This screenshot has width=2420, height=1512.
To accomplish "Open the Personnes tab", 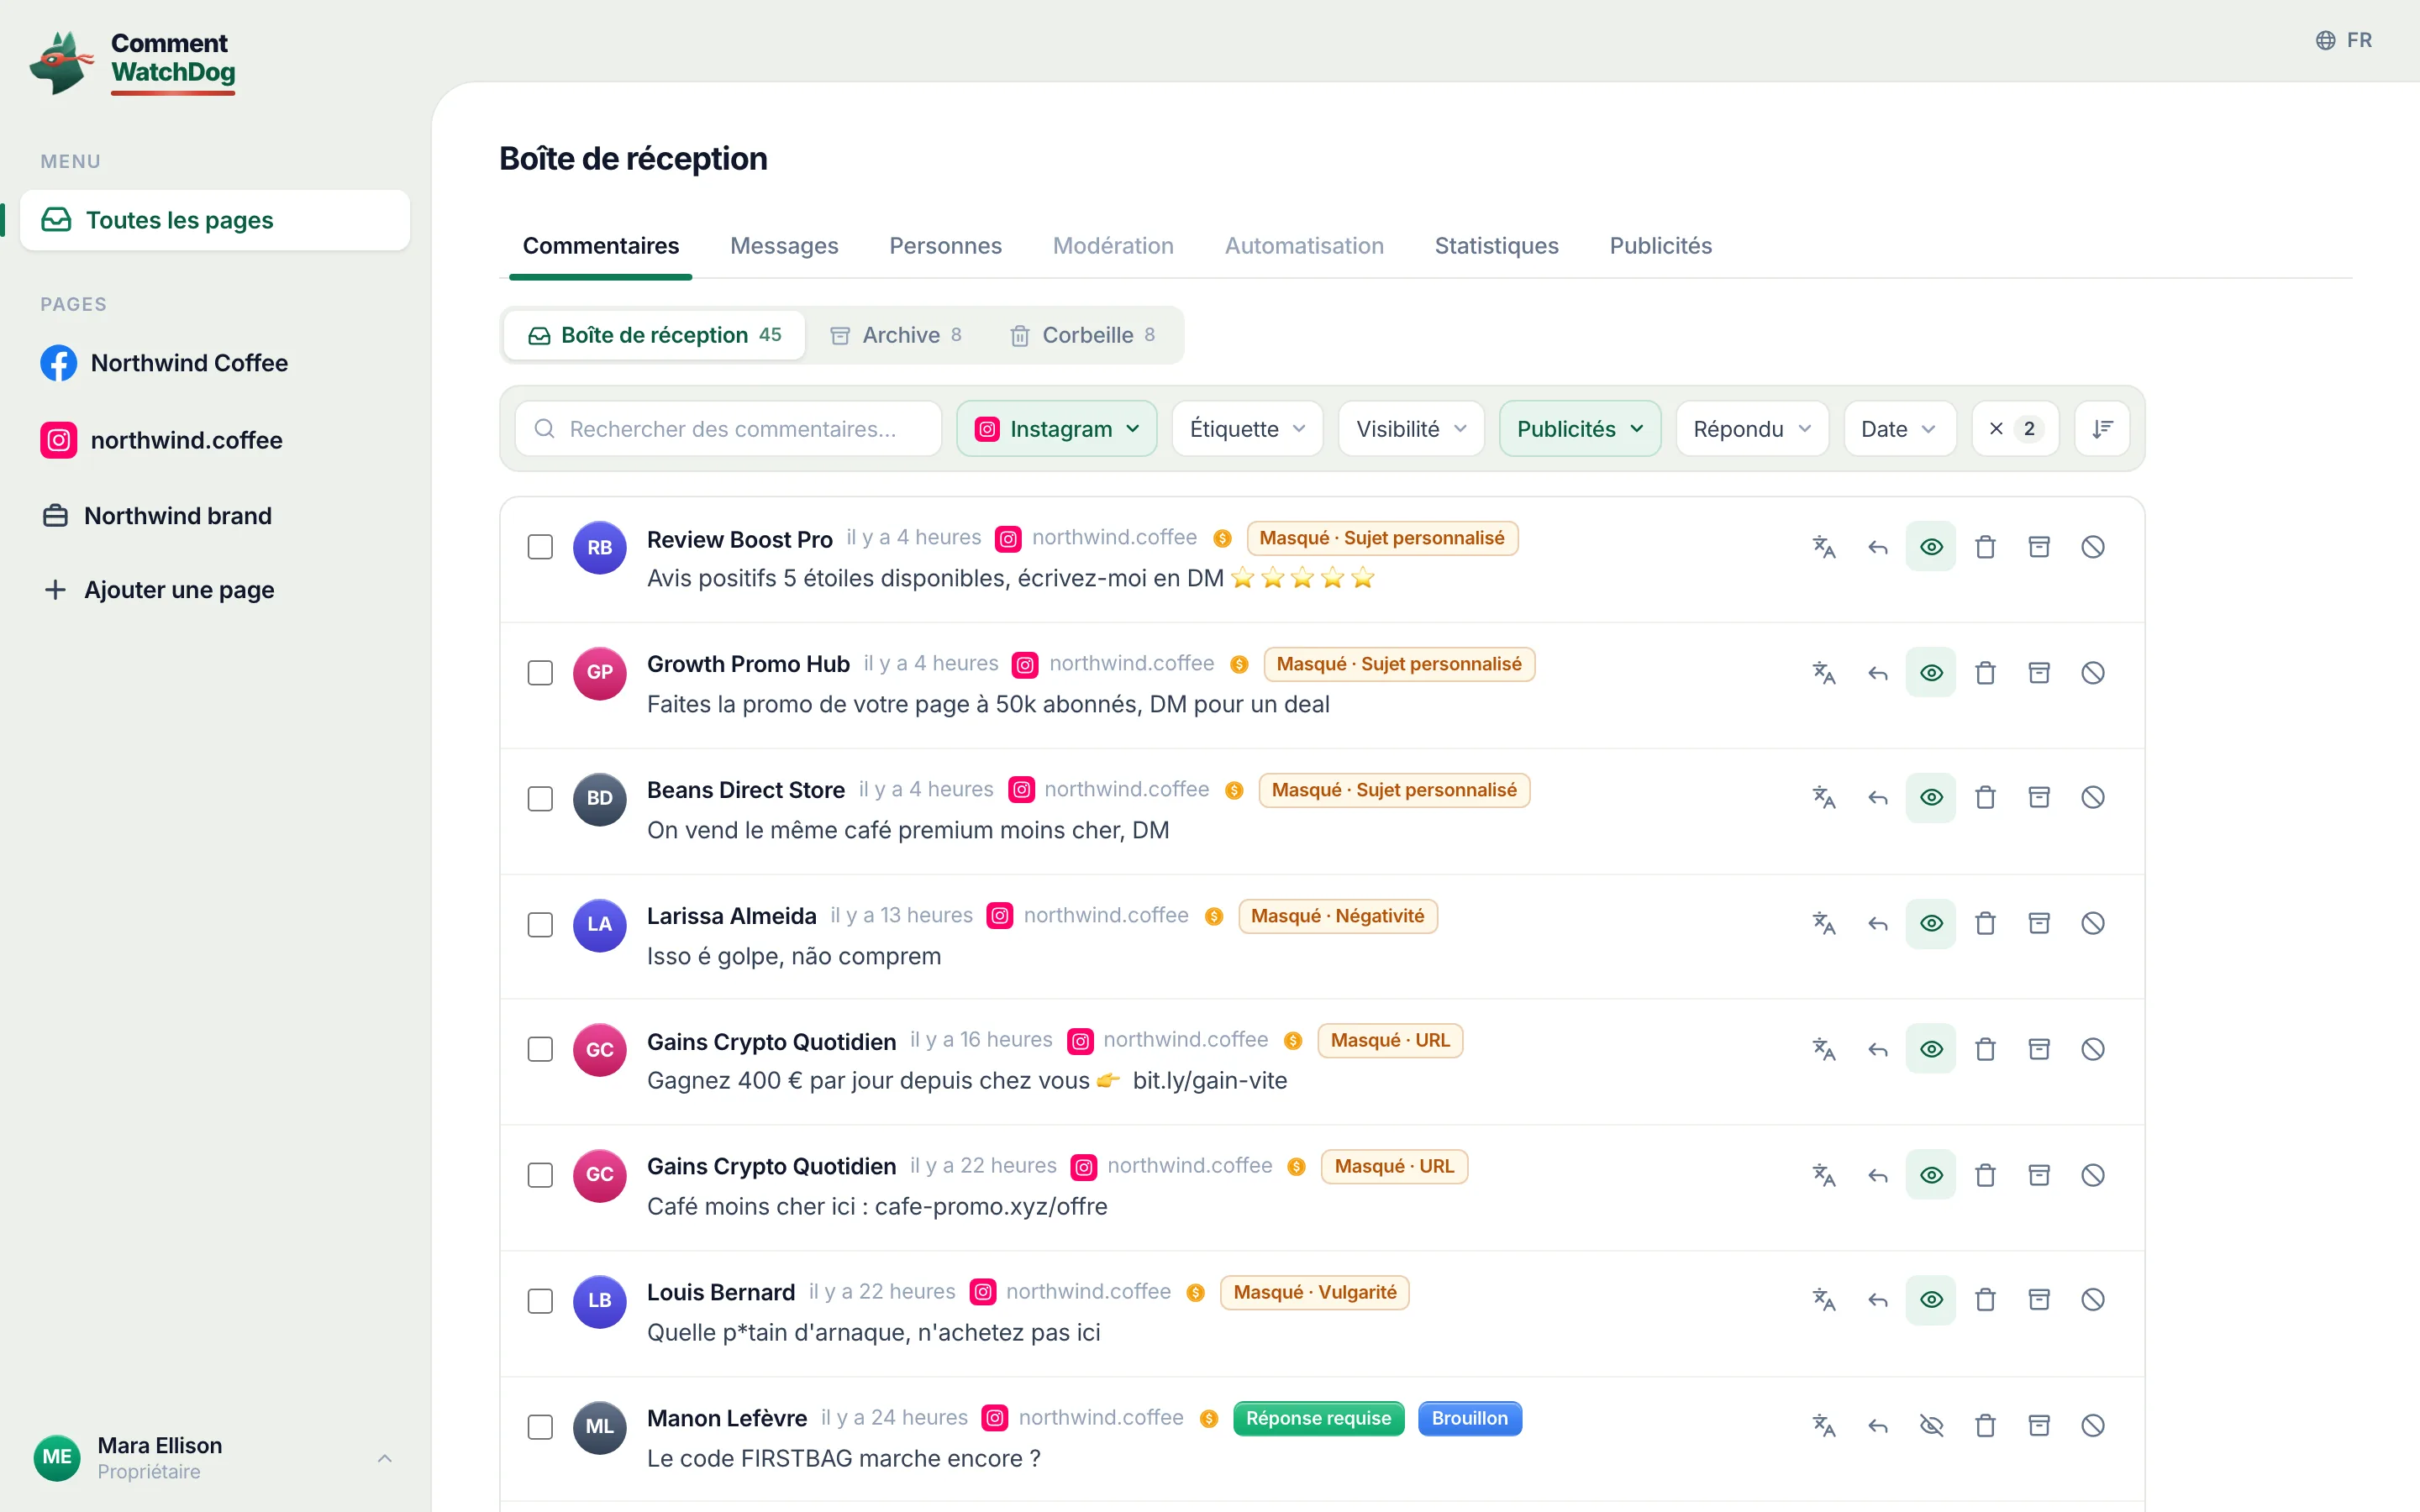I will 945,246.
